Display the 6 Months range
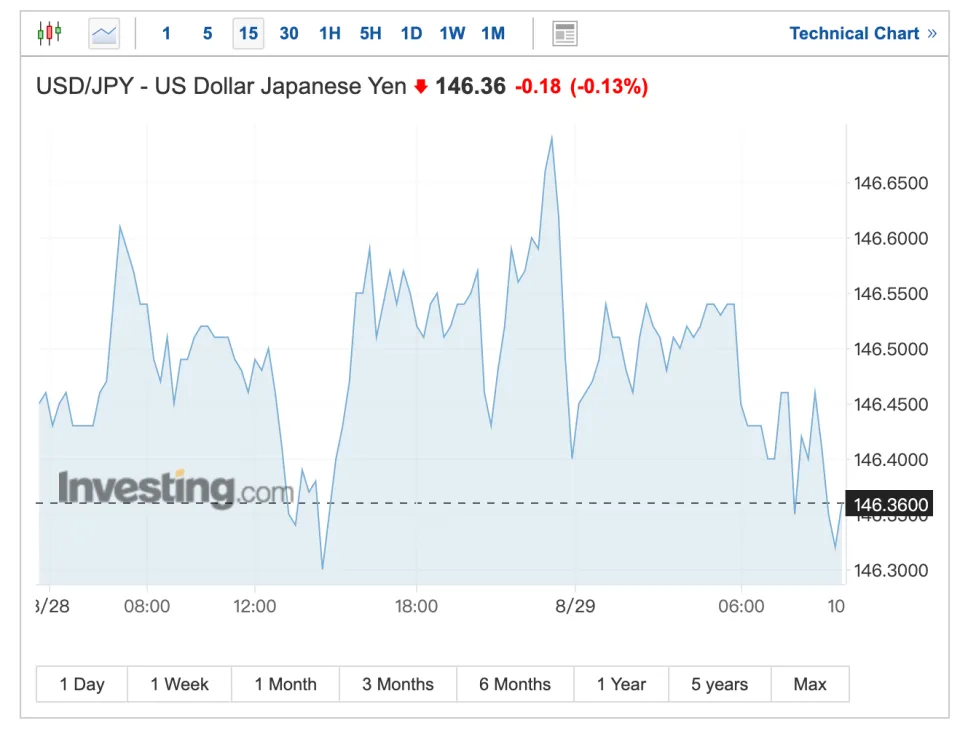Screen dimensions: 960x731 (x=515, y=684)
